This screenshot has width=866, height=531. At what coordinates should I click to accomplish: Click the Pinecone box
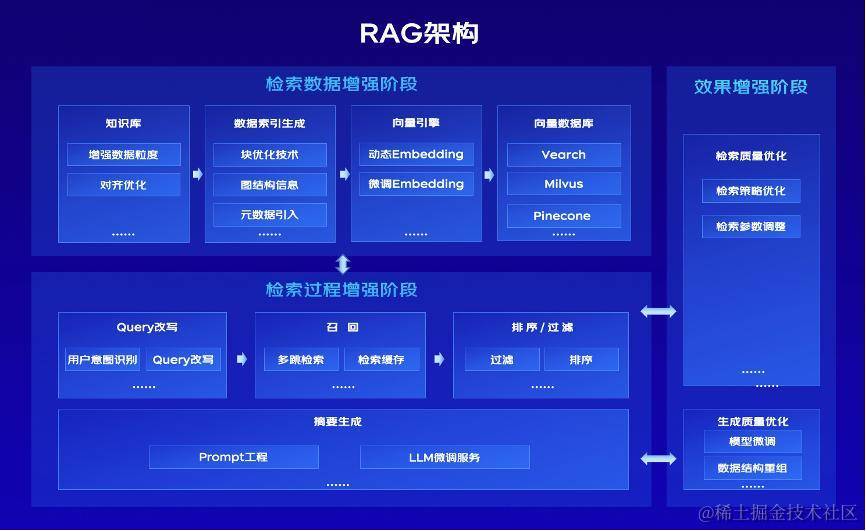[x=563, y=216]
